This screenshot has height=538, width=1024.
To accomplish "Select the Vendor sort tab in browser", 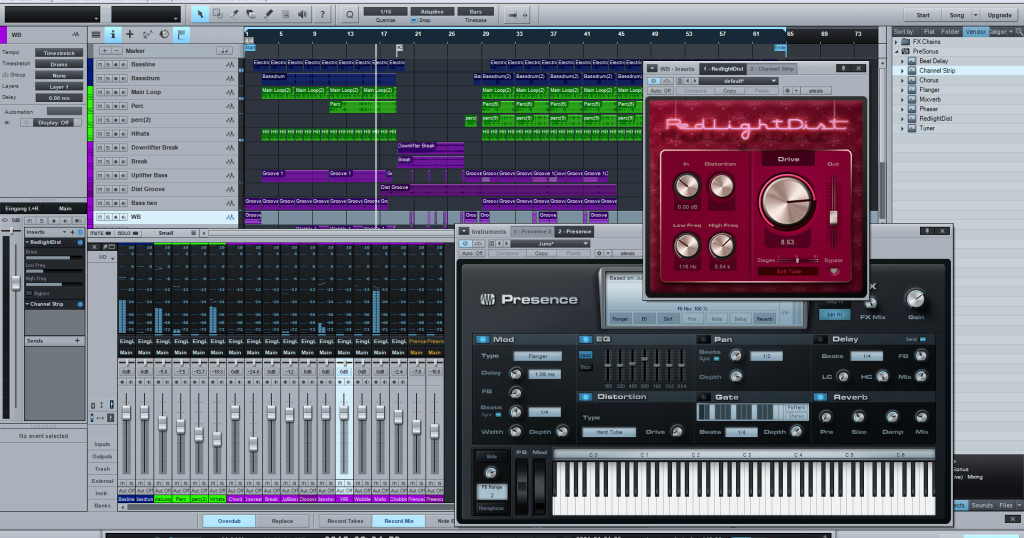I will [x=975, y=32].
